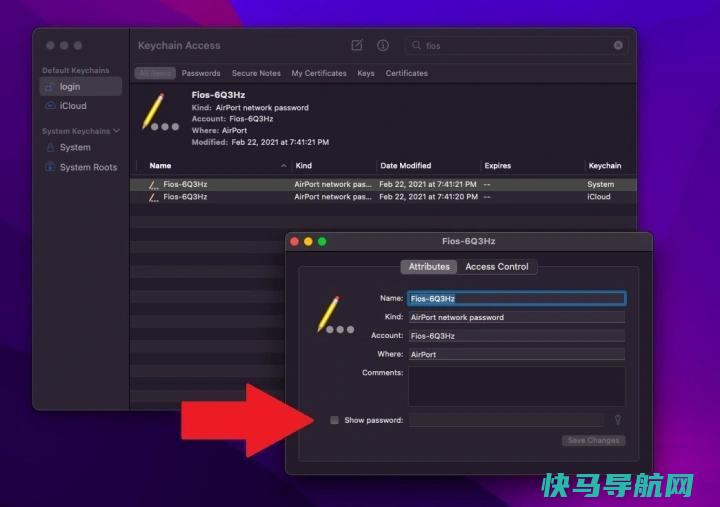This screenshot has width=720, height=507.
Task: Click the lock icon beside login keychain
Action: [50, 87]
